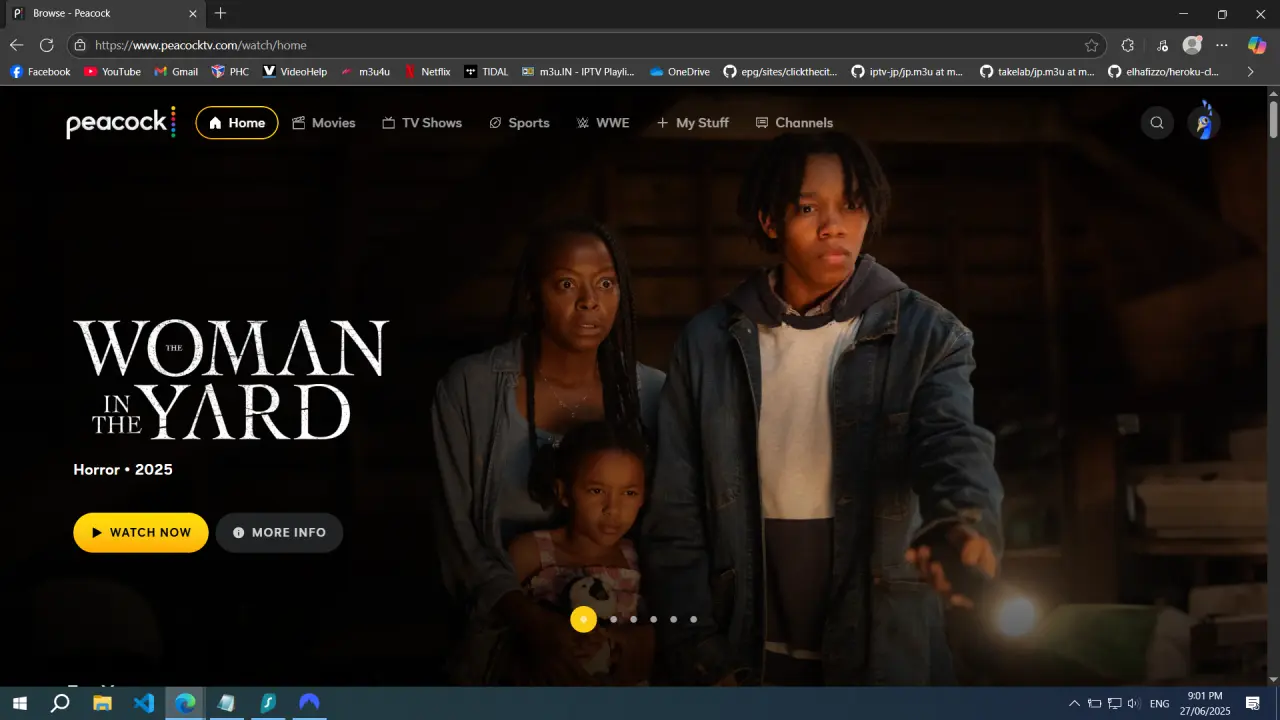
Task: Open Gmail bookmark
Action: tap(176, 72)
